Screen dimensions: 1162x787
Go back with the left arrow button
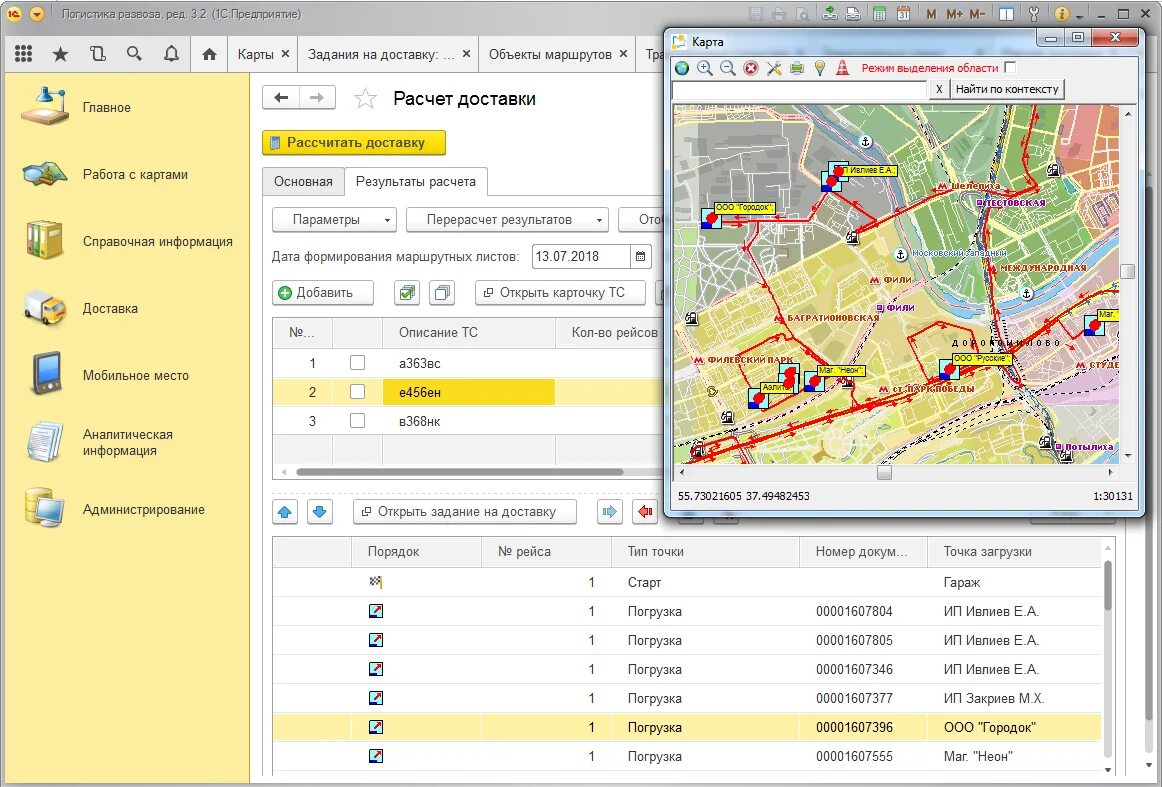coord(281,98)
